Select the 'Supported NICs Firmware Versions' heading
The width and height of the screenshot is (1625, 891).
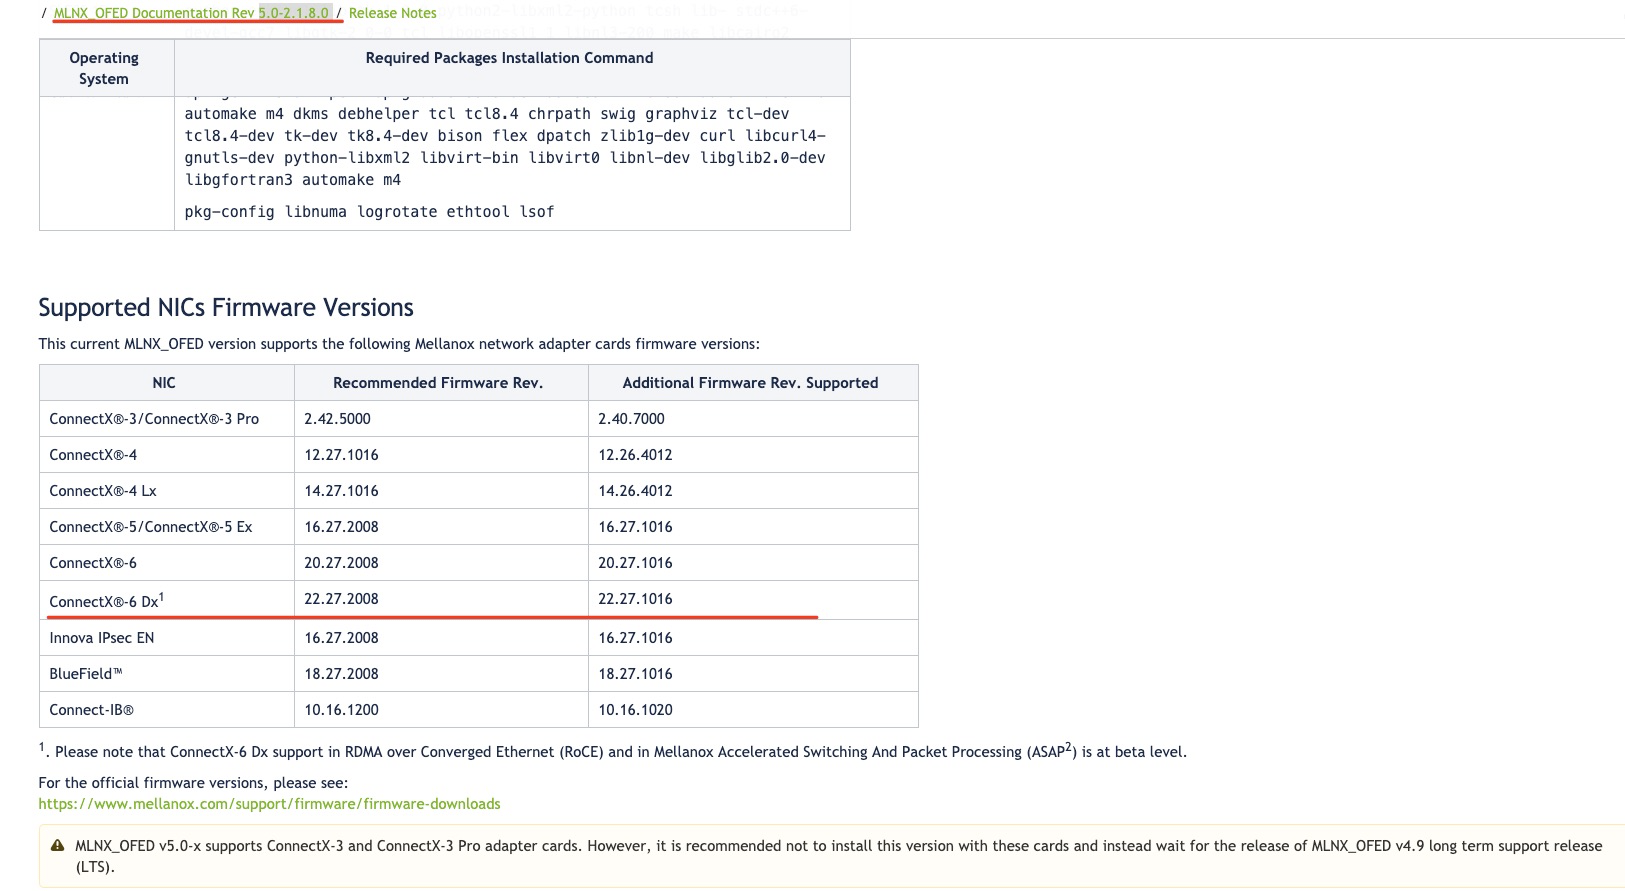point(226,307)
